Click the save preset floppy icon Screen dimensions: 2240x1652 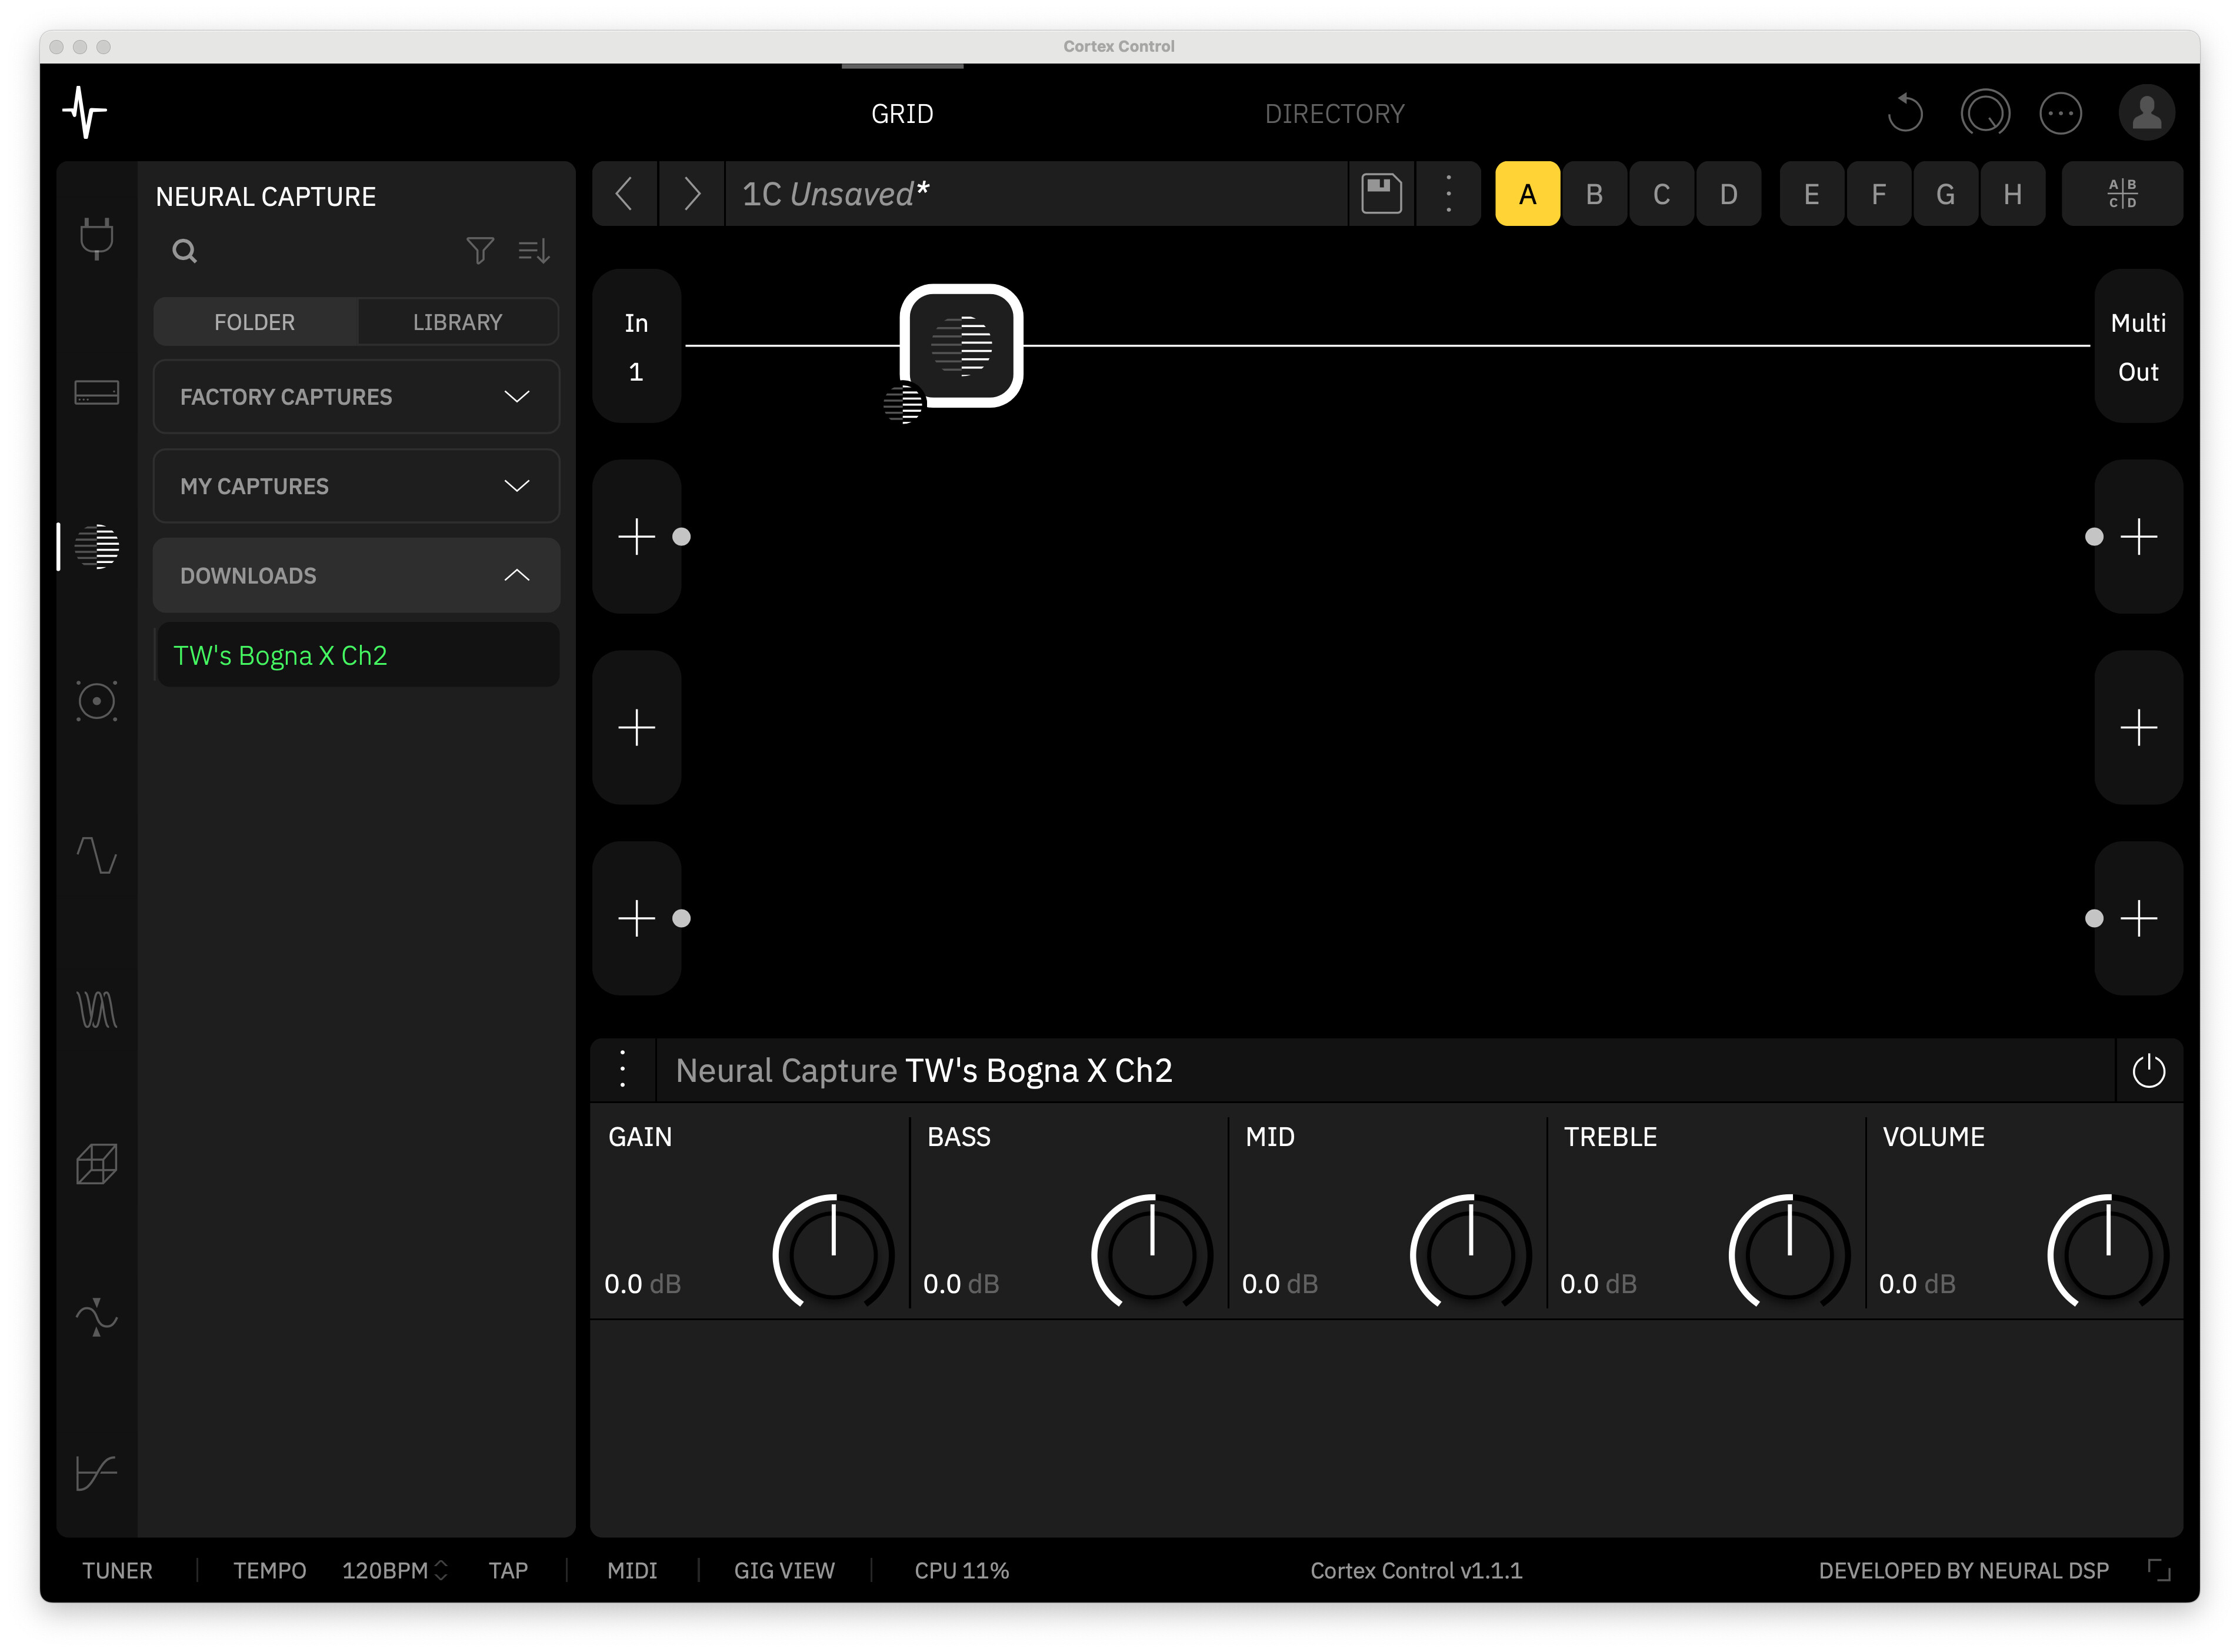pos(1381,194)
